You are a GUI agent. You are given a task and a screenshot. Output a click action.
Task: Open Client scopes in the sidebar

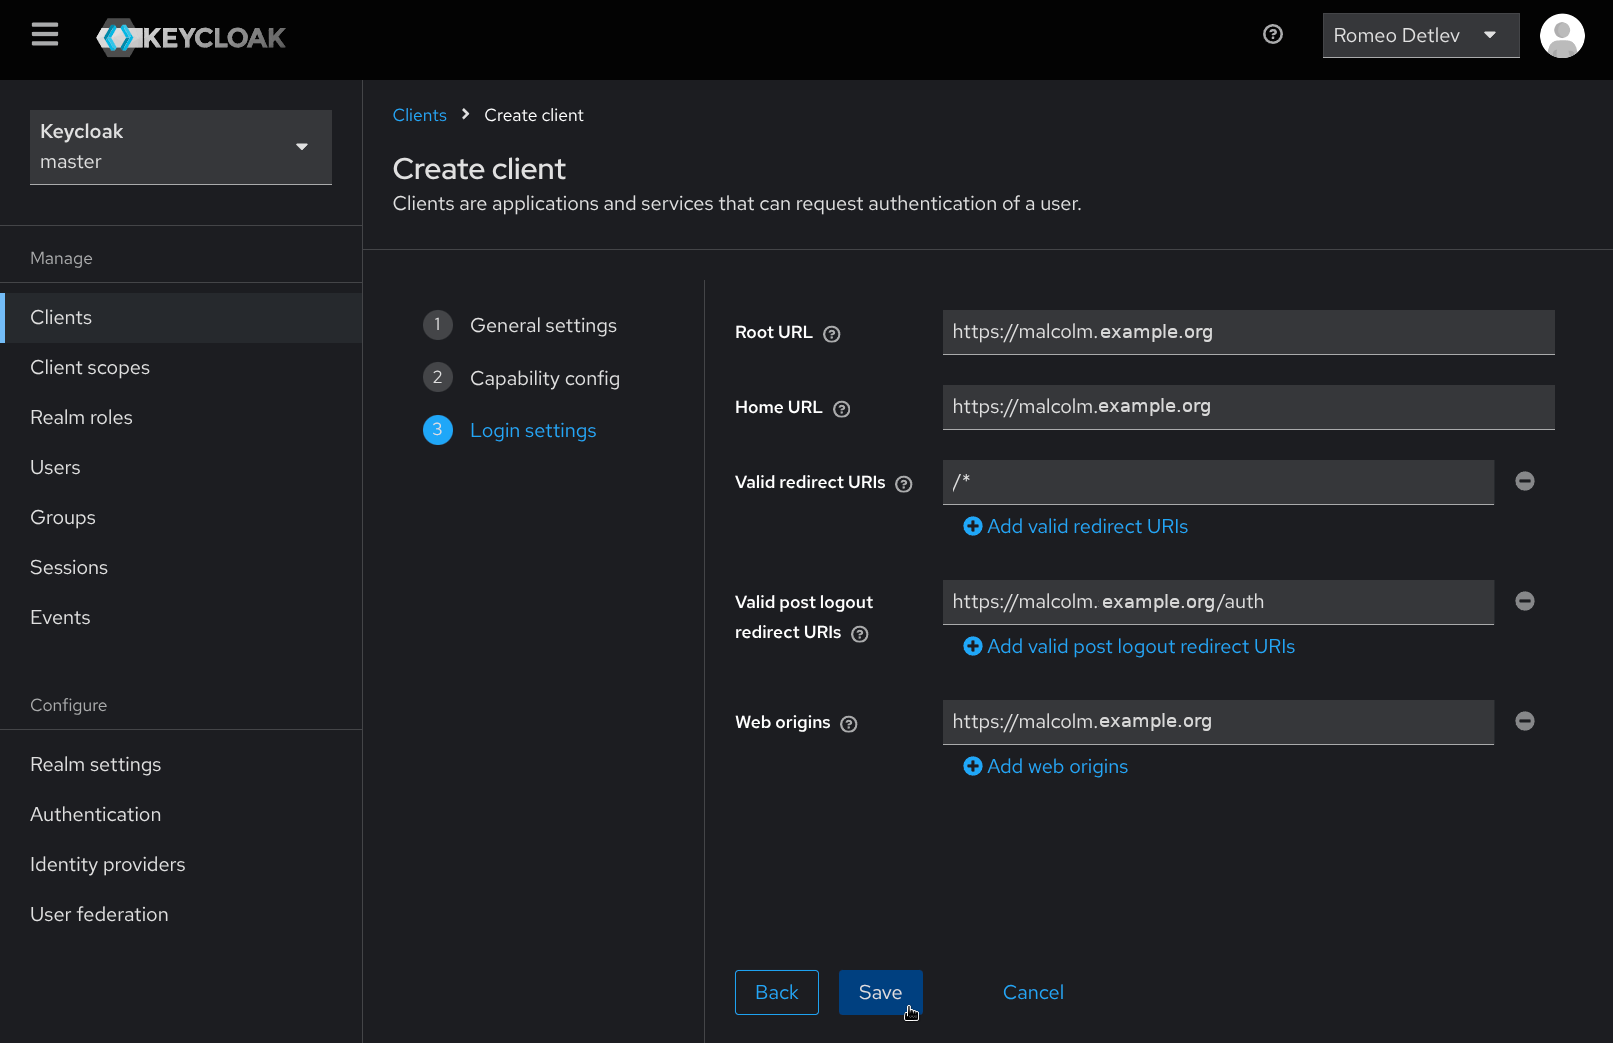181,368
